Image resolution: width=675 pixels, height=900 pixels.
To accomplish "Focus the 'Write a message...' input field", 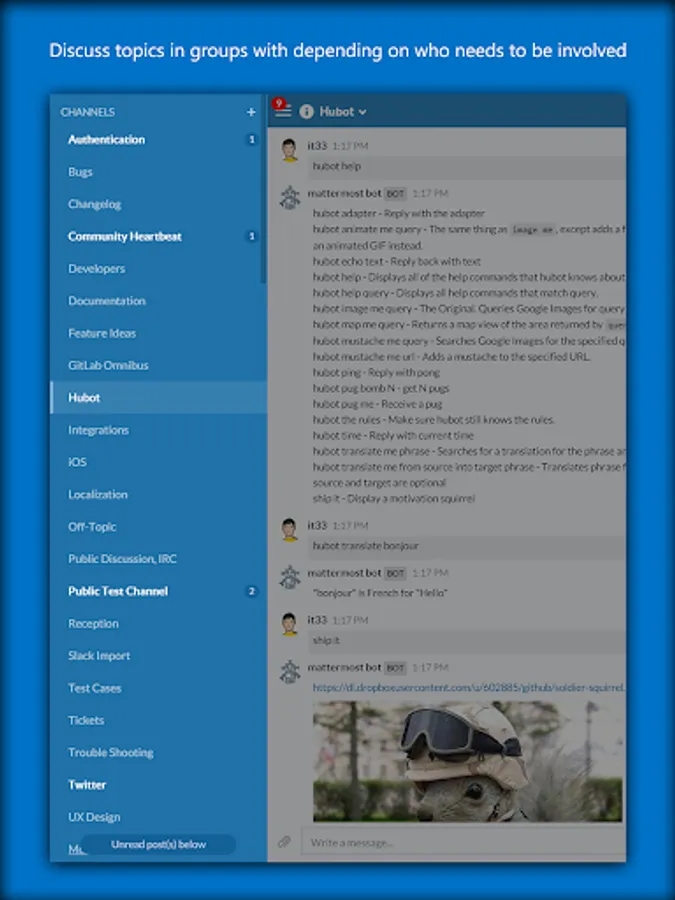I will click(x=464, y=843).
